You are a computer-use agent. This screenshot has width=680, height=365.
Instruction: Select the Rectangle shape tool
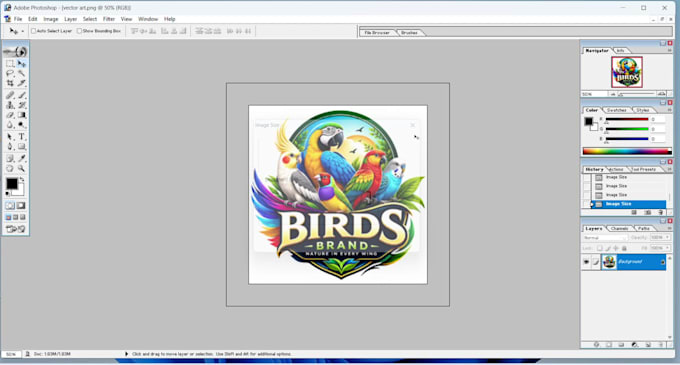tap(21, 147)
